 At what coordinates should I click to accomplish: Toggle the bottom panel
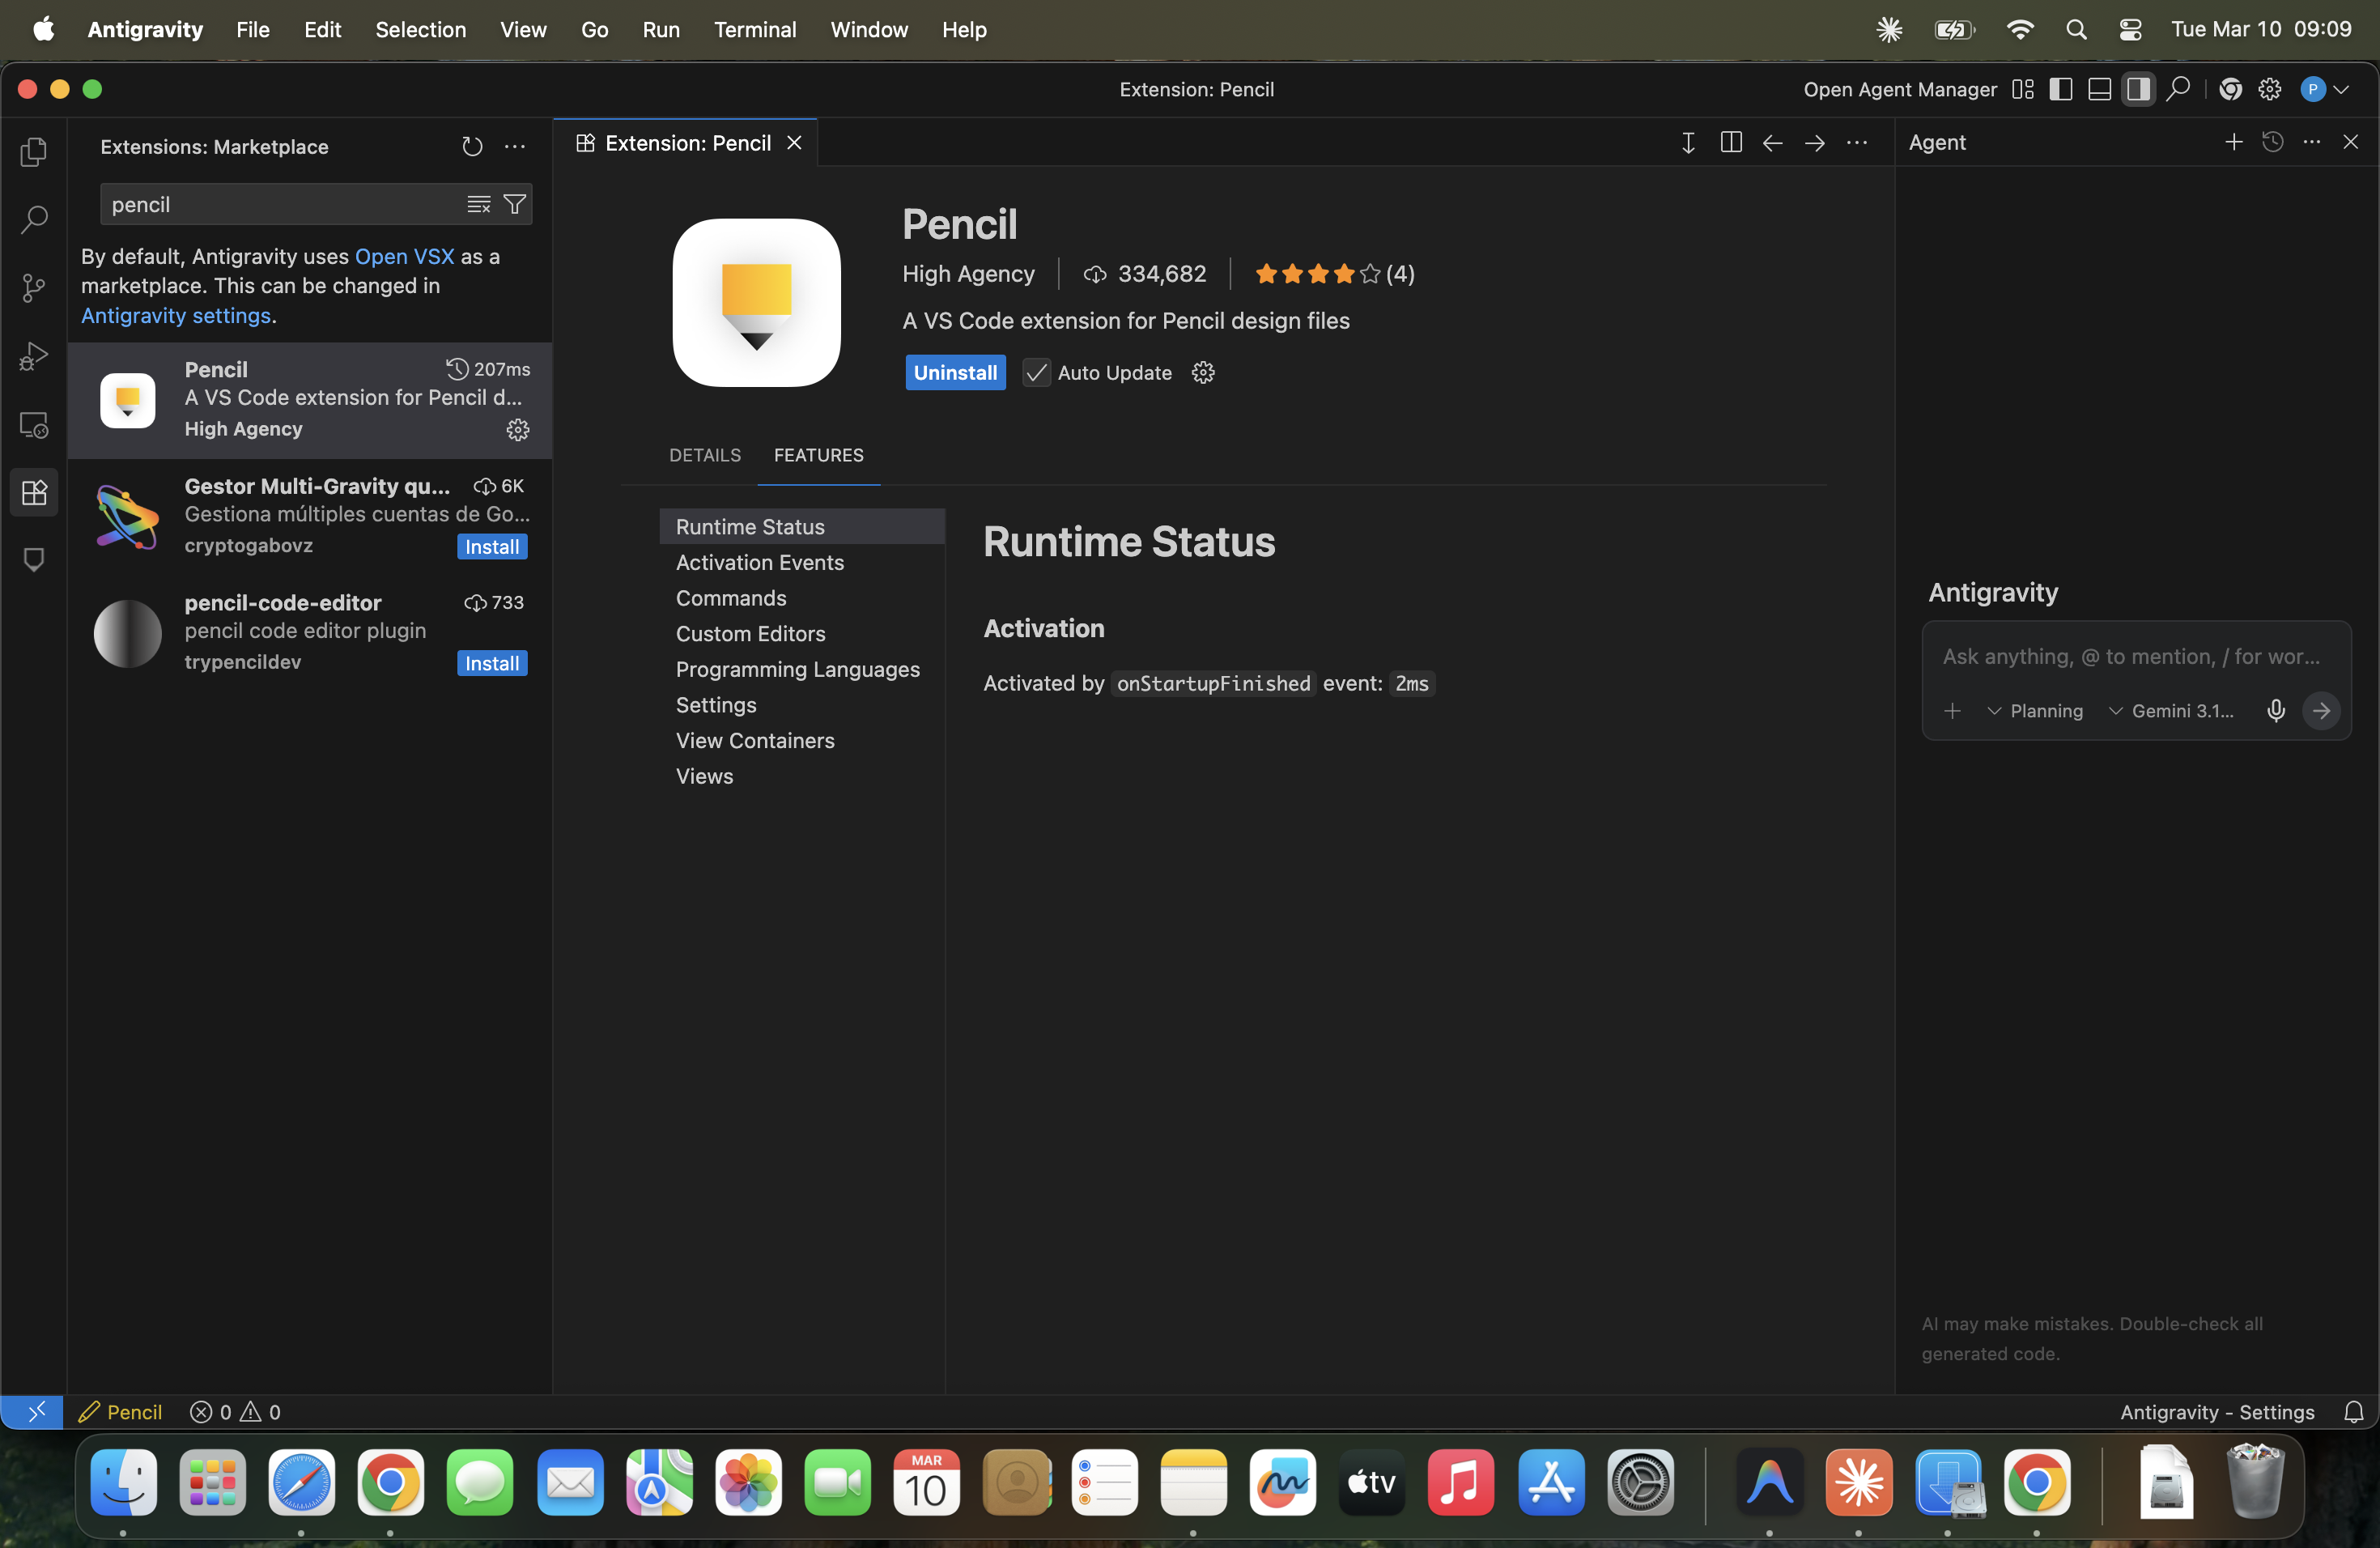[x=2100, y=89]
